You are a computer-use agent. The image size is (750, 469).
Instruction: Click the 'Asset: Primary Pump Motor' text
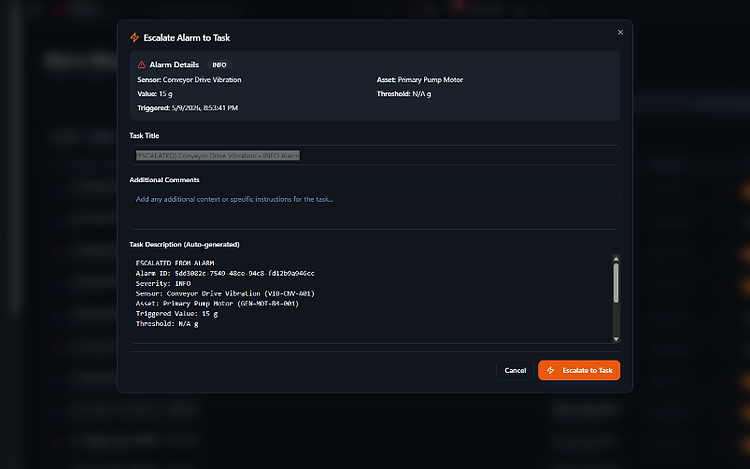[419, 80]
